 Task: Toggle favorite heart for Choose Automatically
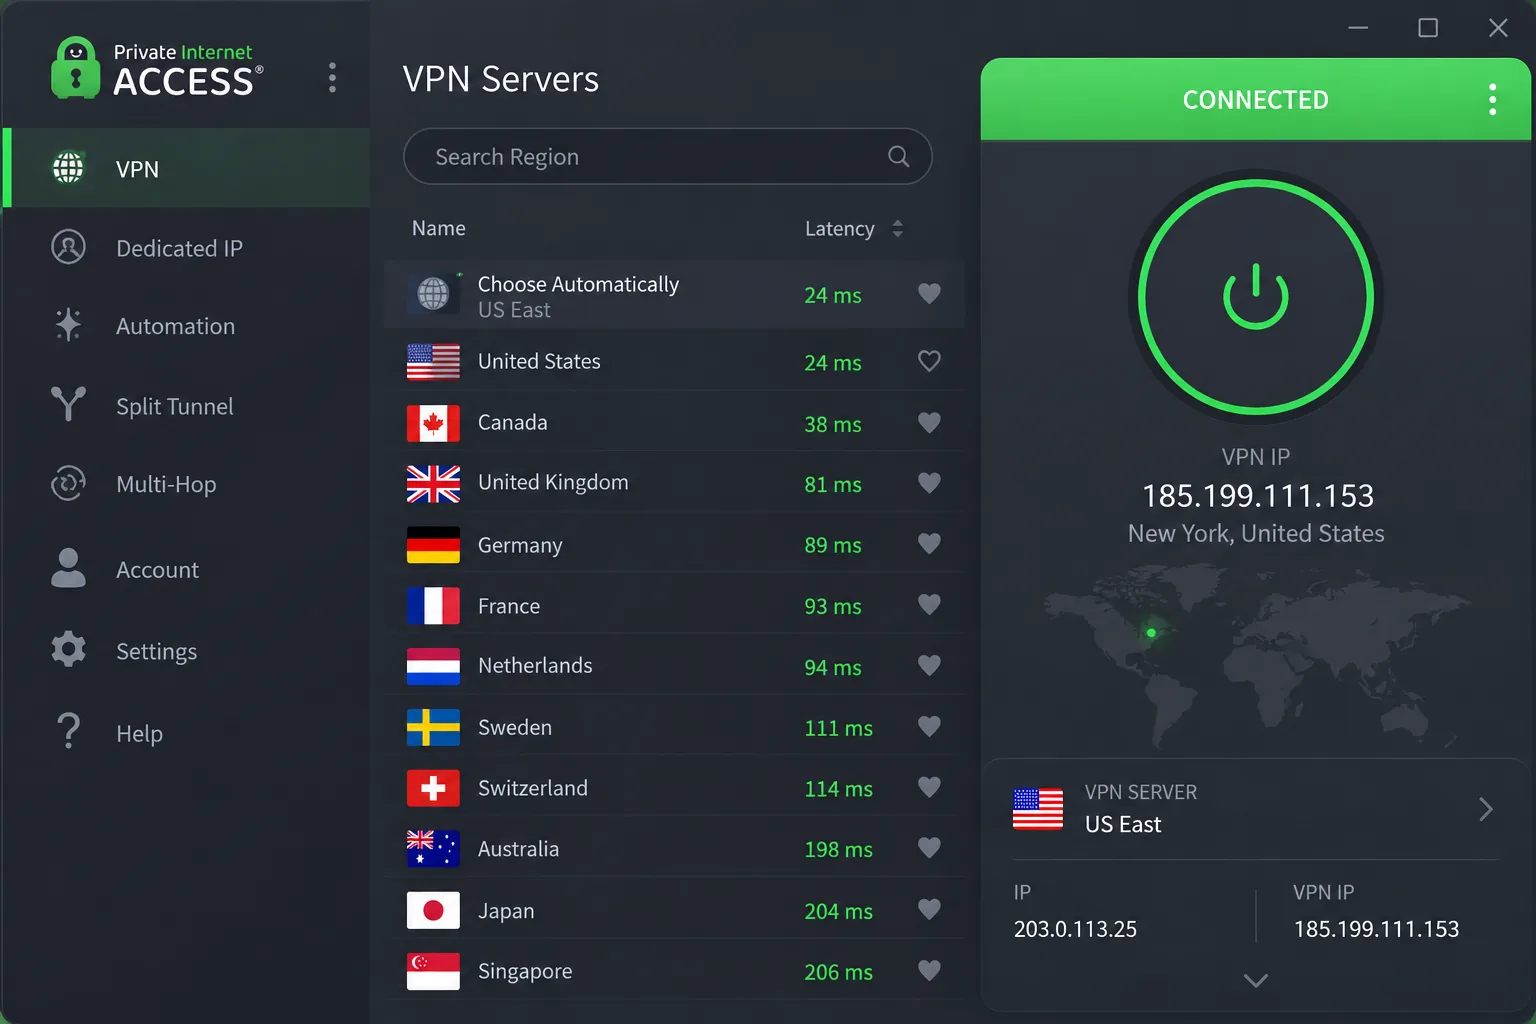click(929, 293)
